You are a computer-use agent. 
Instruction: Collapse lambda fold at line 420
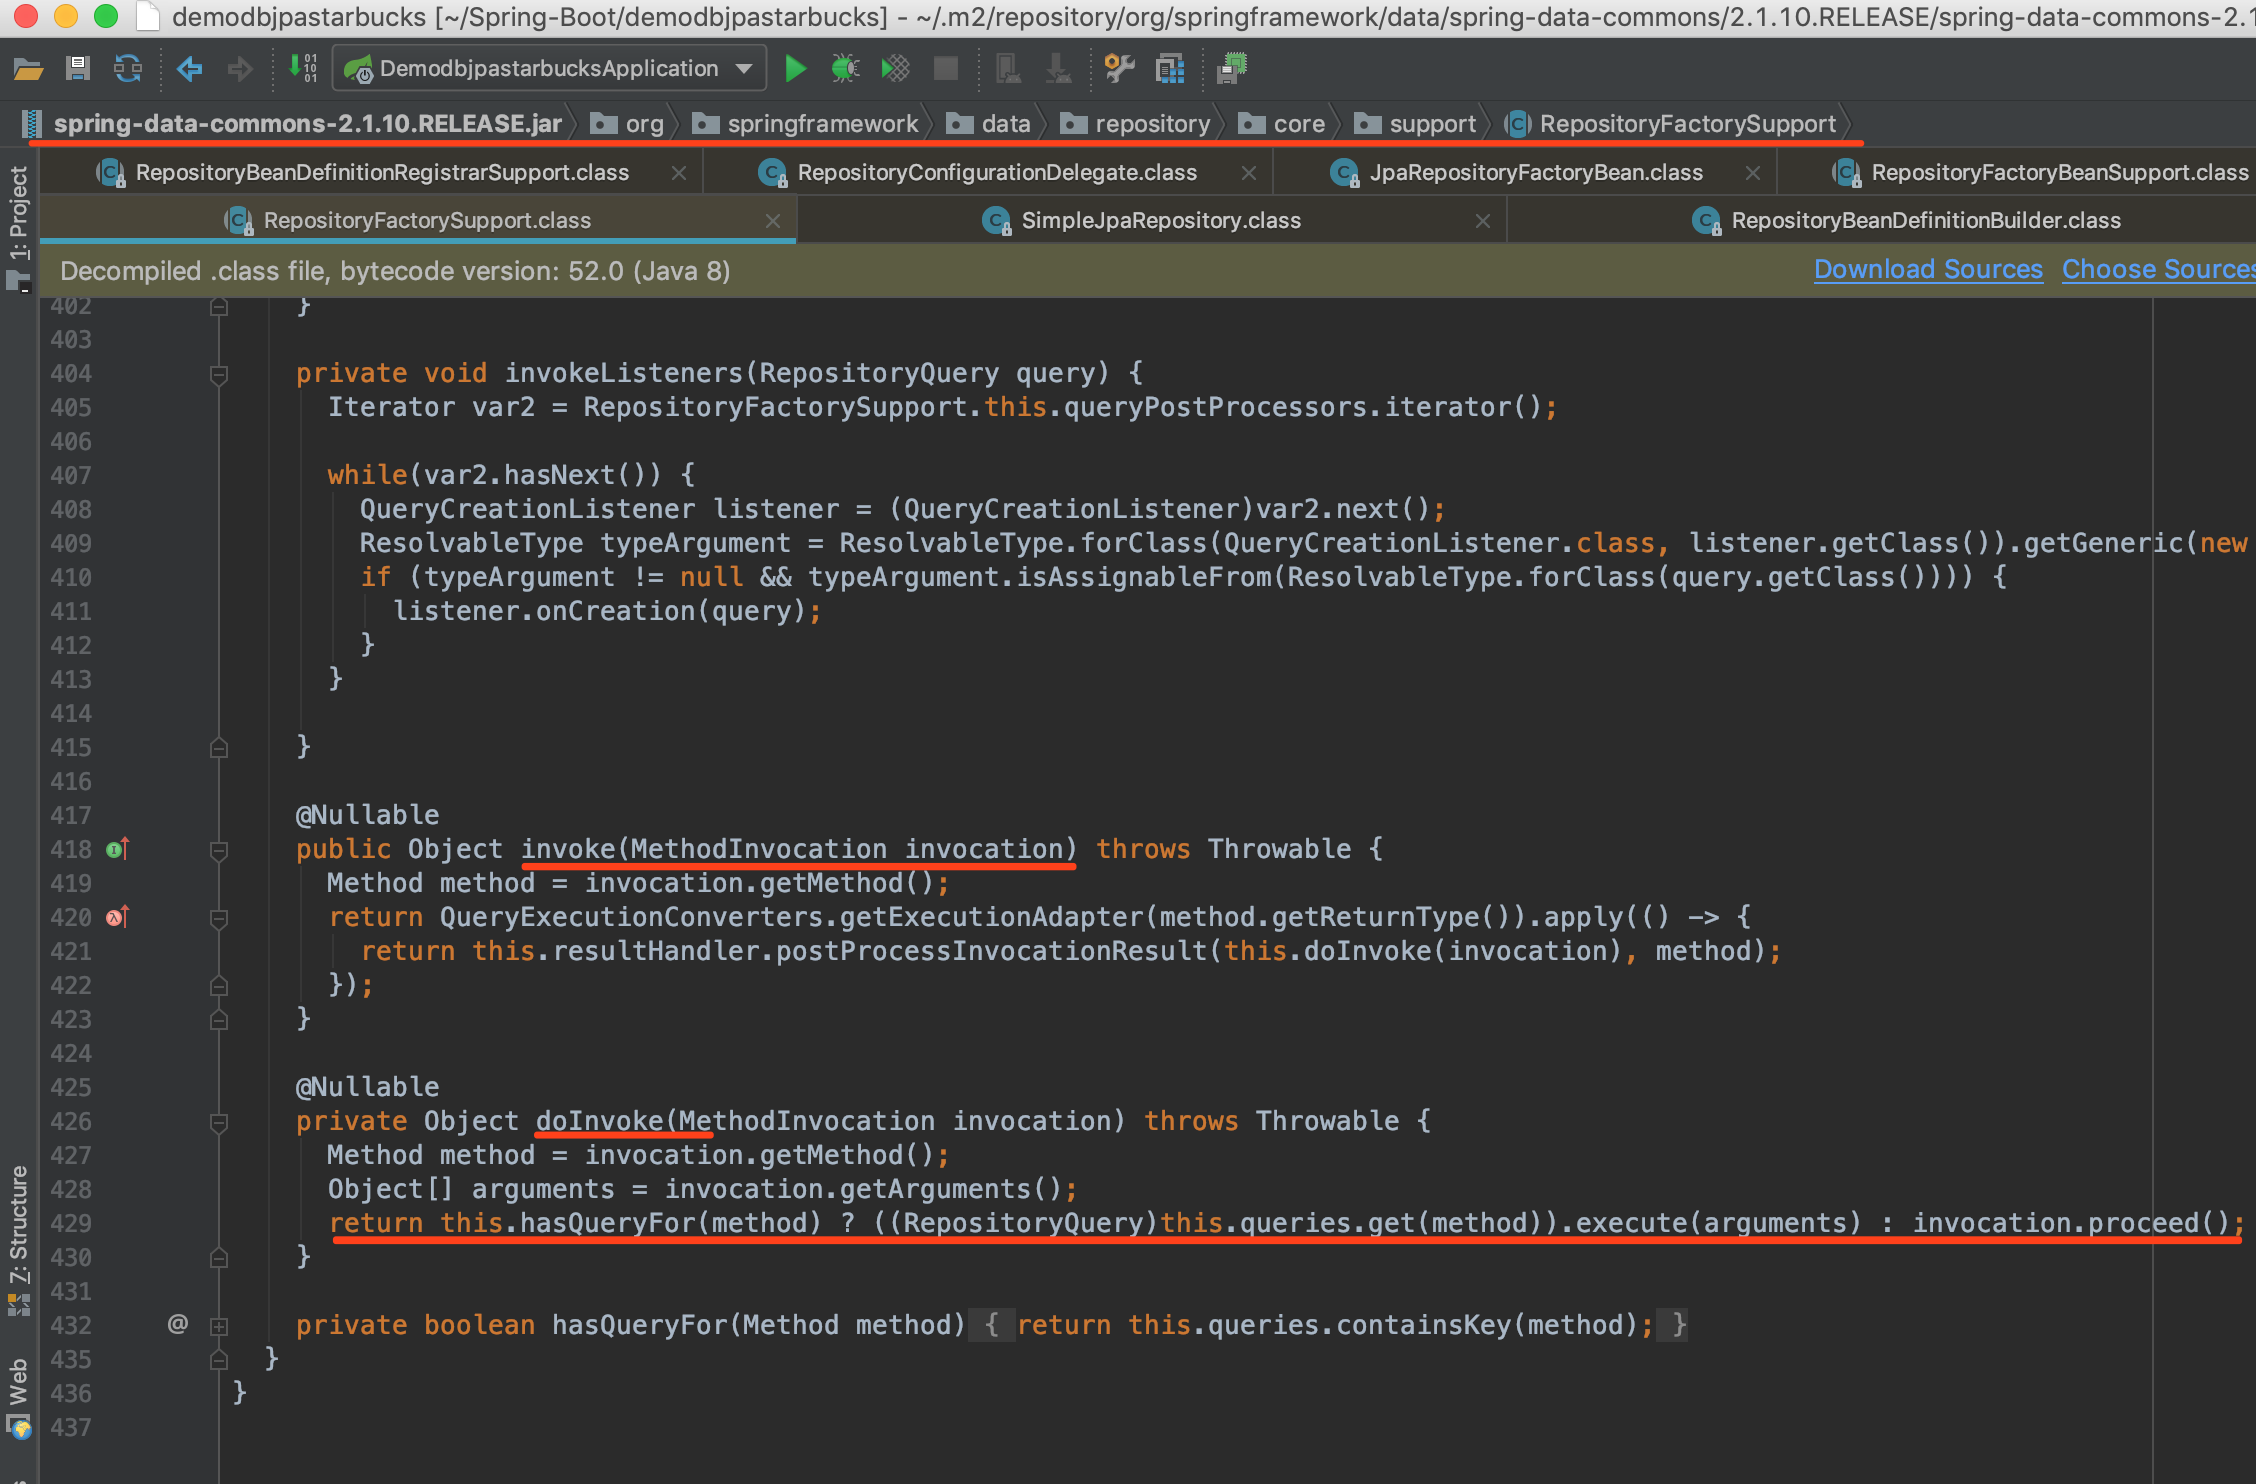click(219, 918)
